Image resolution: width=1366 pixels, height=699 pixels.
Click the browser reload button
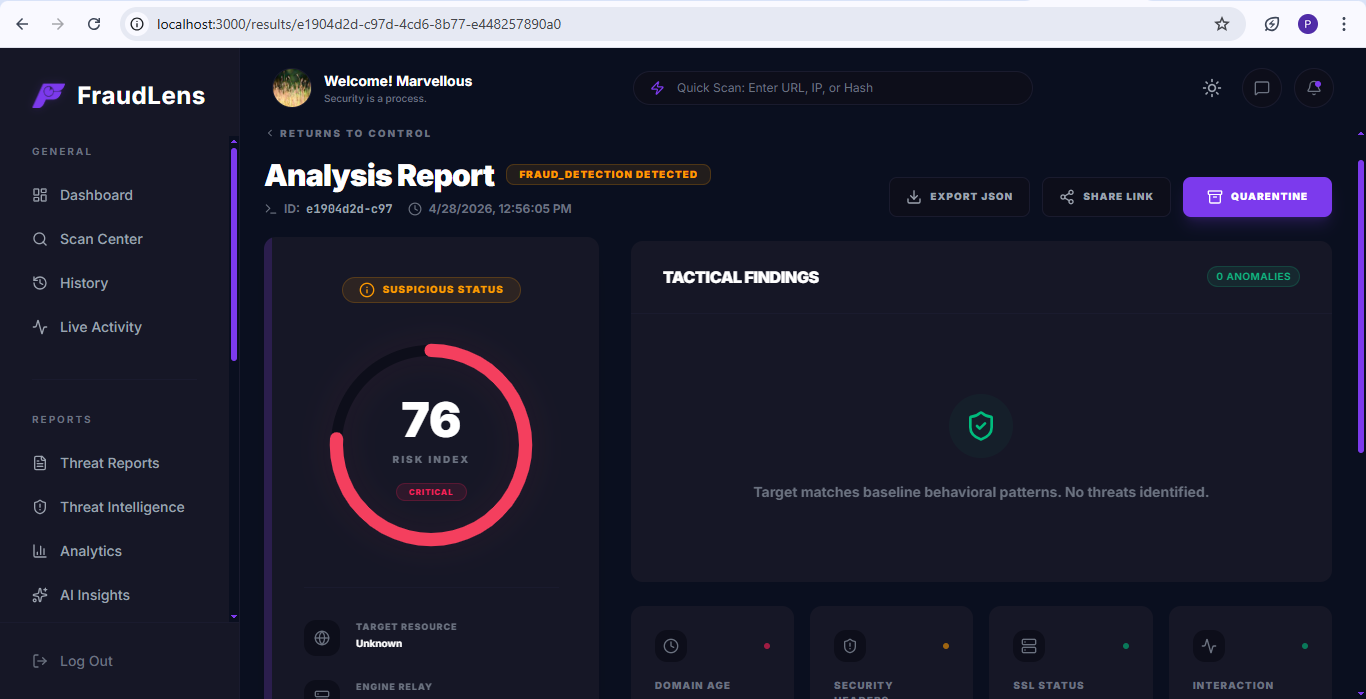coord(94,24)
